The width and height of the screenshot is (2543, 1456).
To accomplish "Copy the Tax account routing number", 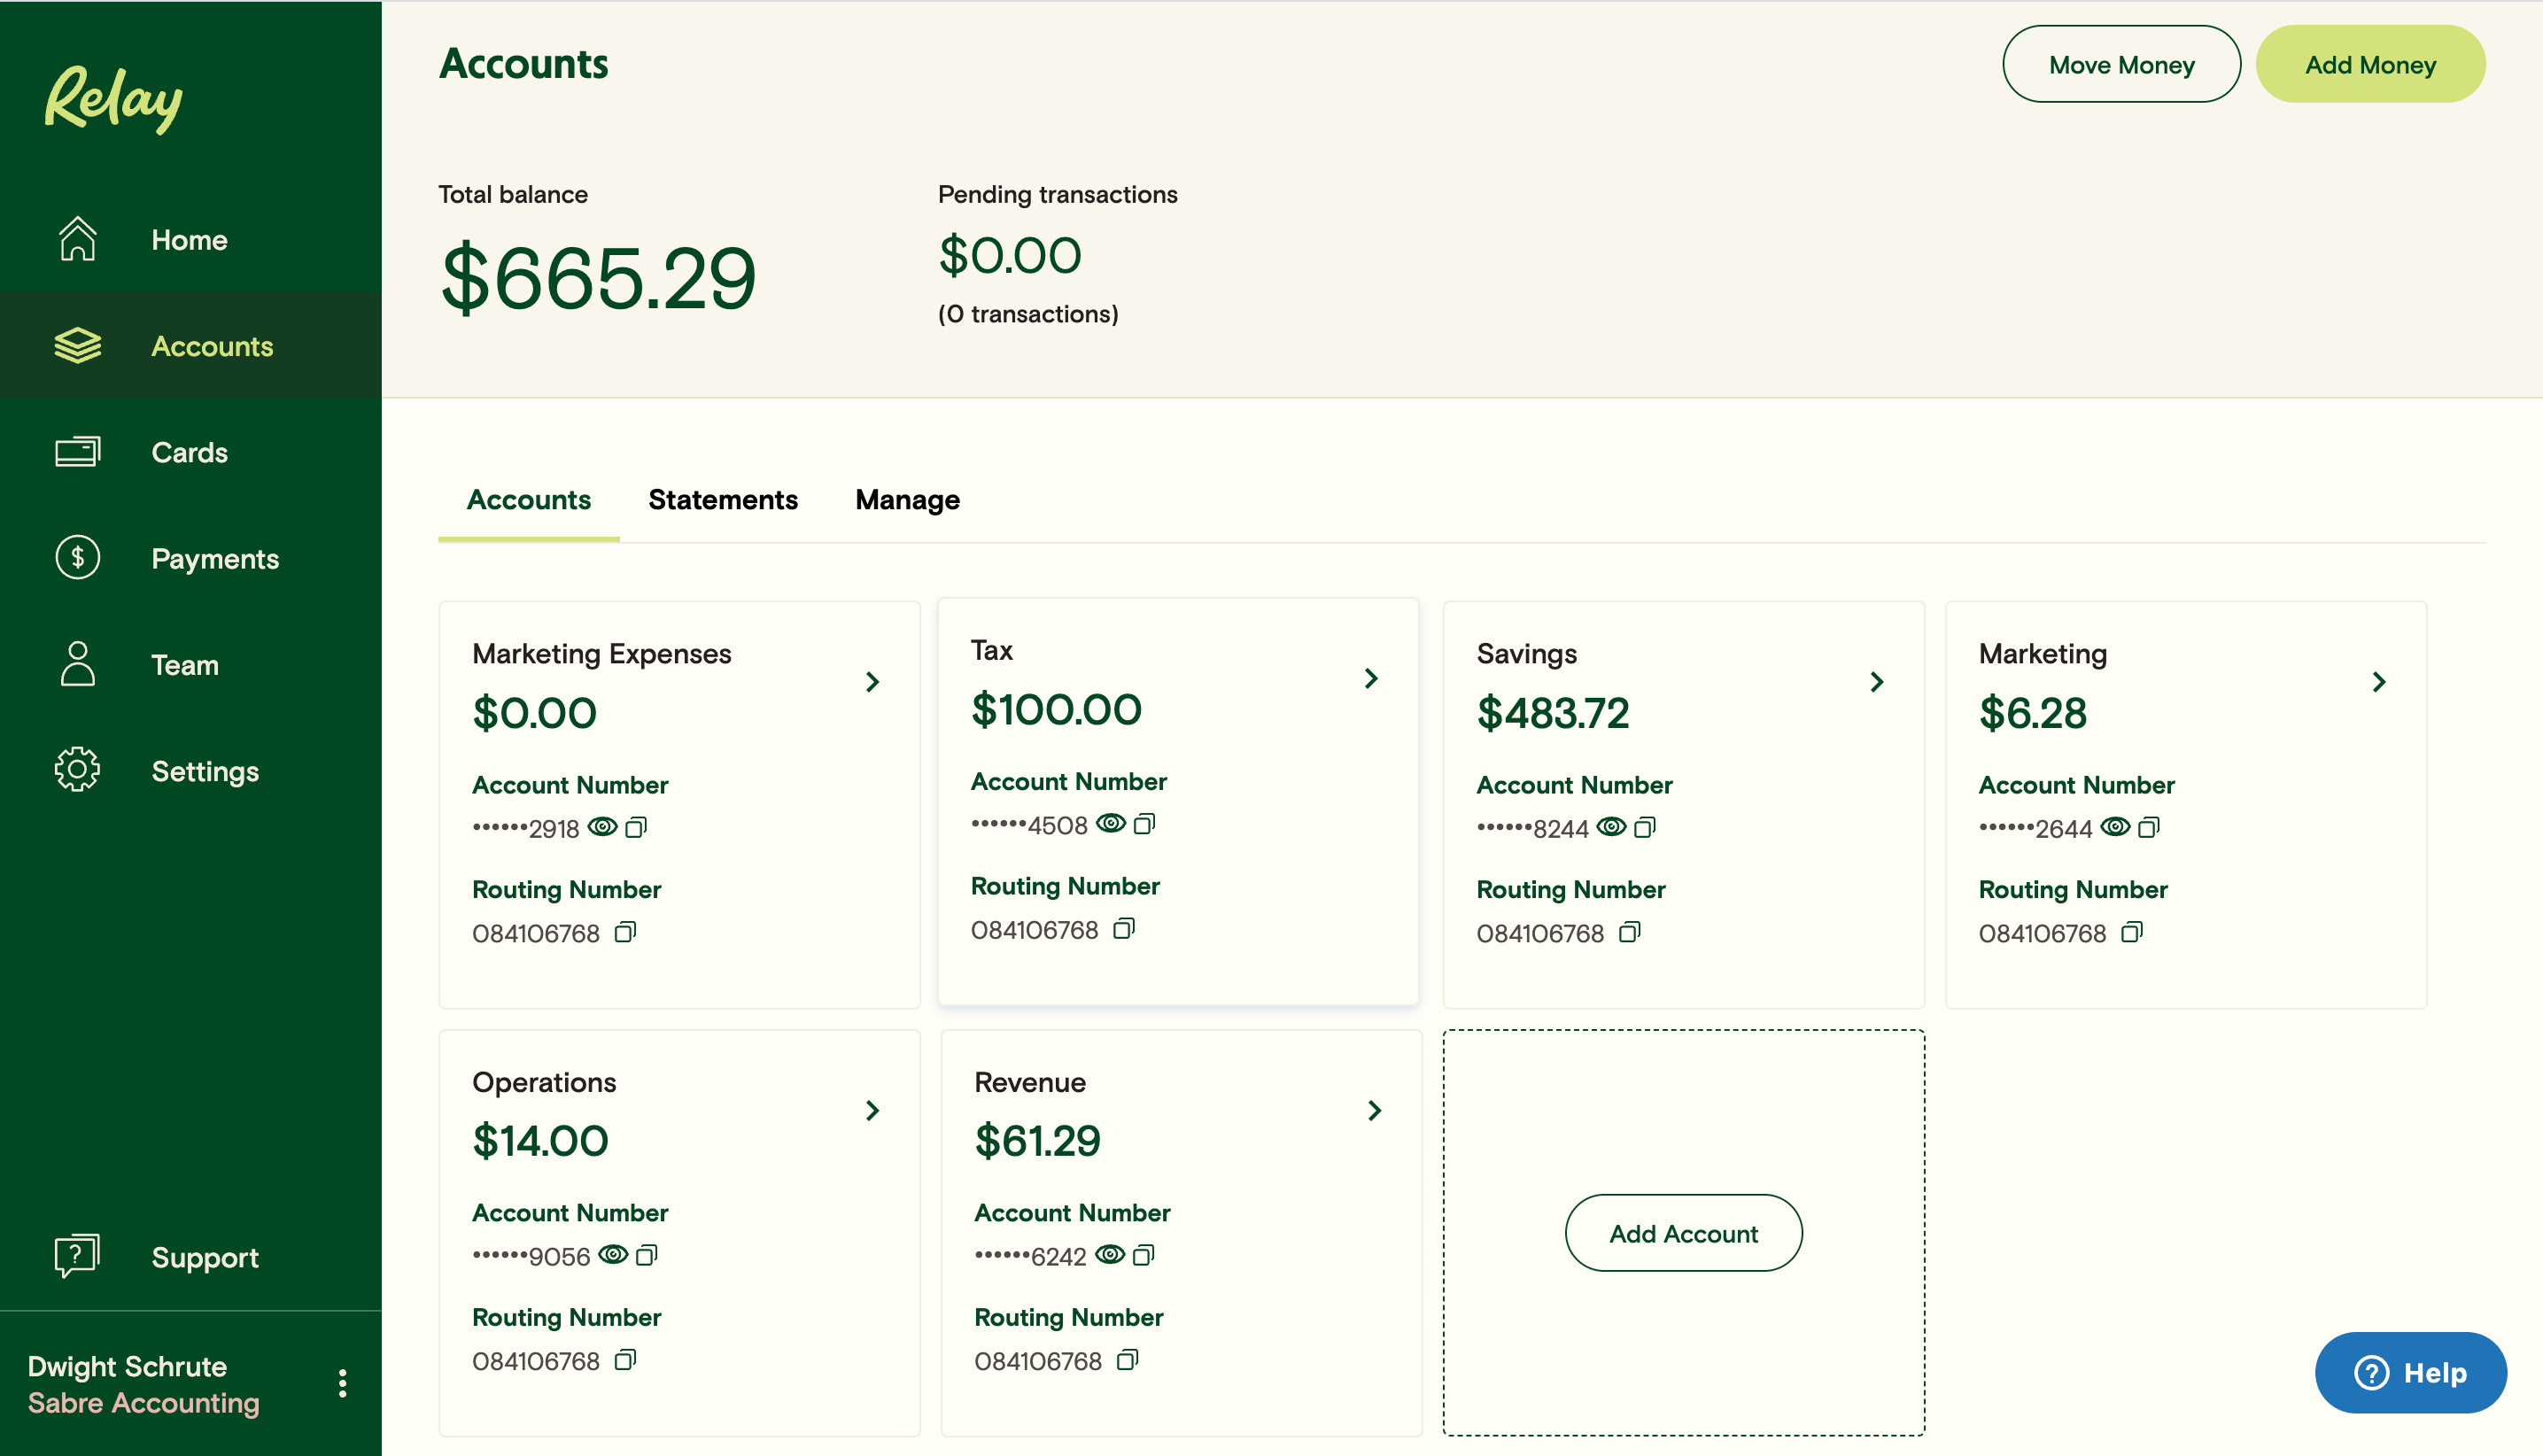I will click(x=1124, y=930).
